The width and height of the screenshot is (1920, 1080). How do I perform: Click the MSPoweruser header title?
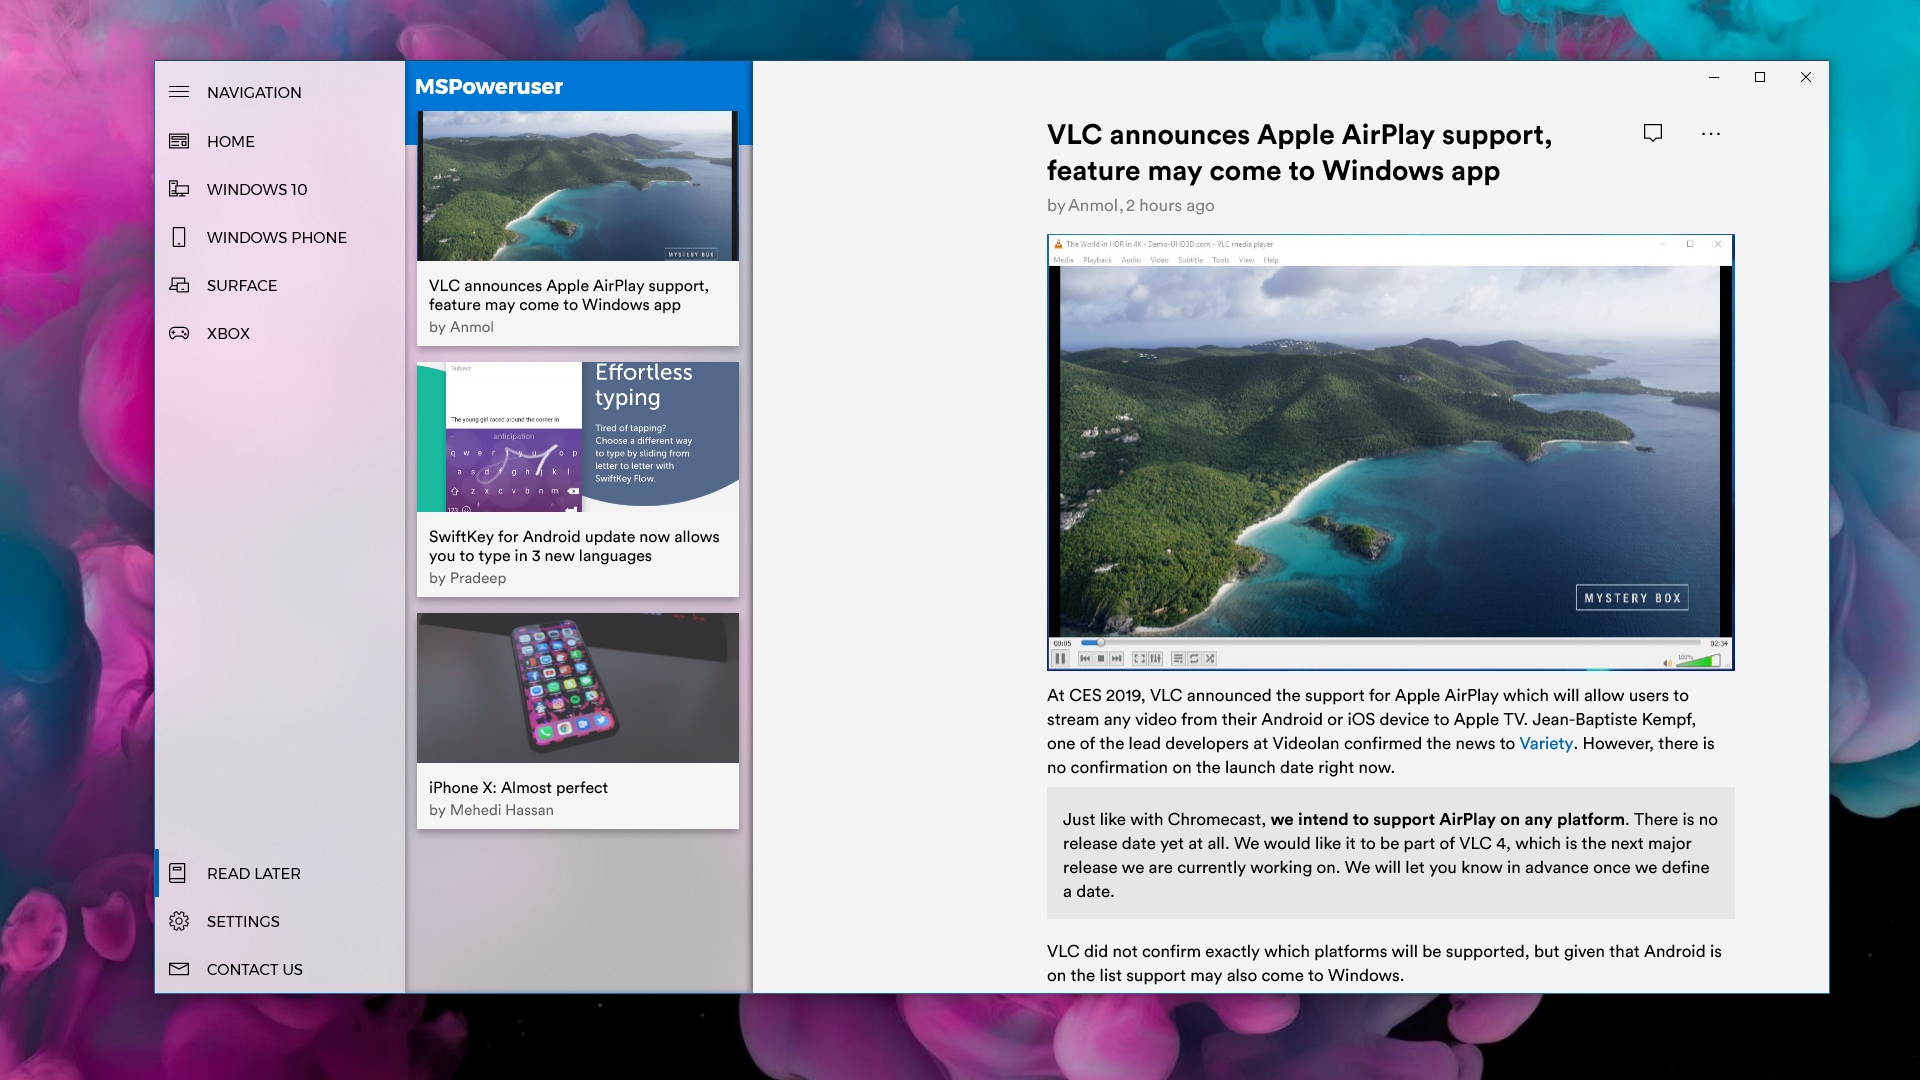pos(489,87)
